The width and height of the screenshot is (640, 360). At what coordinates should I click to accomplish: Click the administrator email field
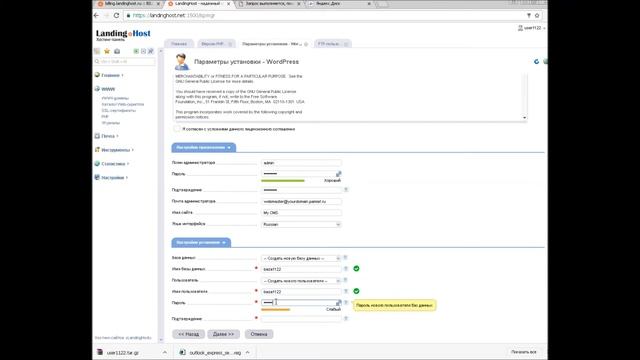tap(301, 202)
